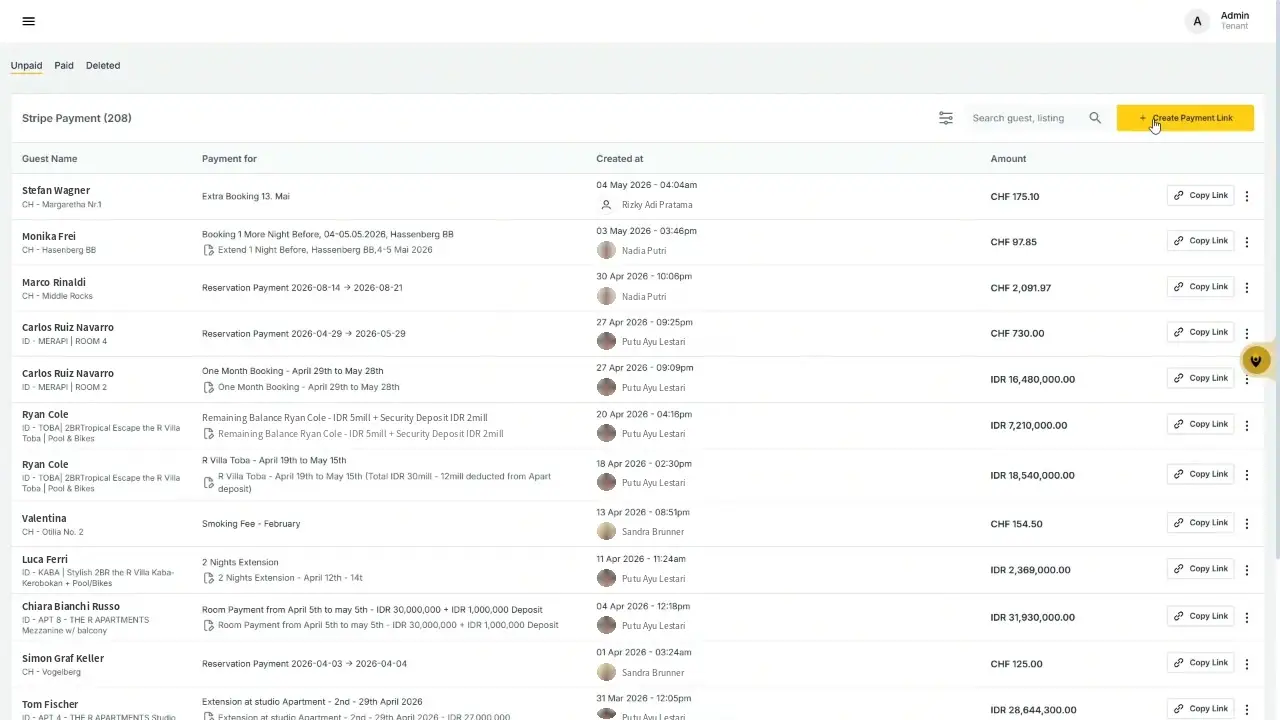Copy link for Luca Ferri payment
This screenshot has width=1280, height=720.
[1200, 569]
